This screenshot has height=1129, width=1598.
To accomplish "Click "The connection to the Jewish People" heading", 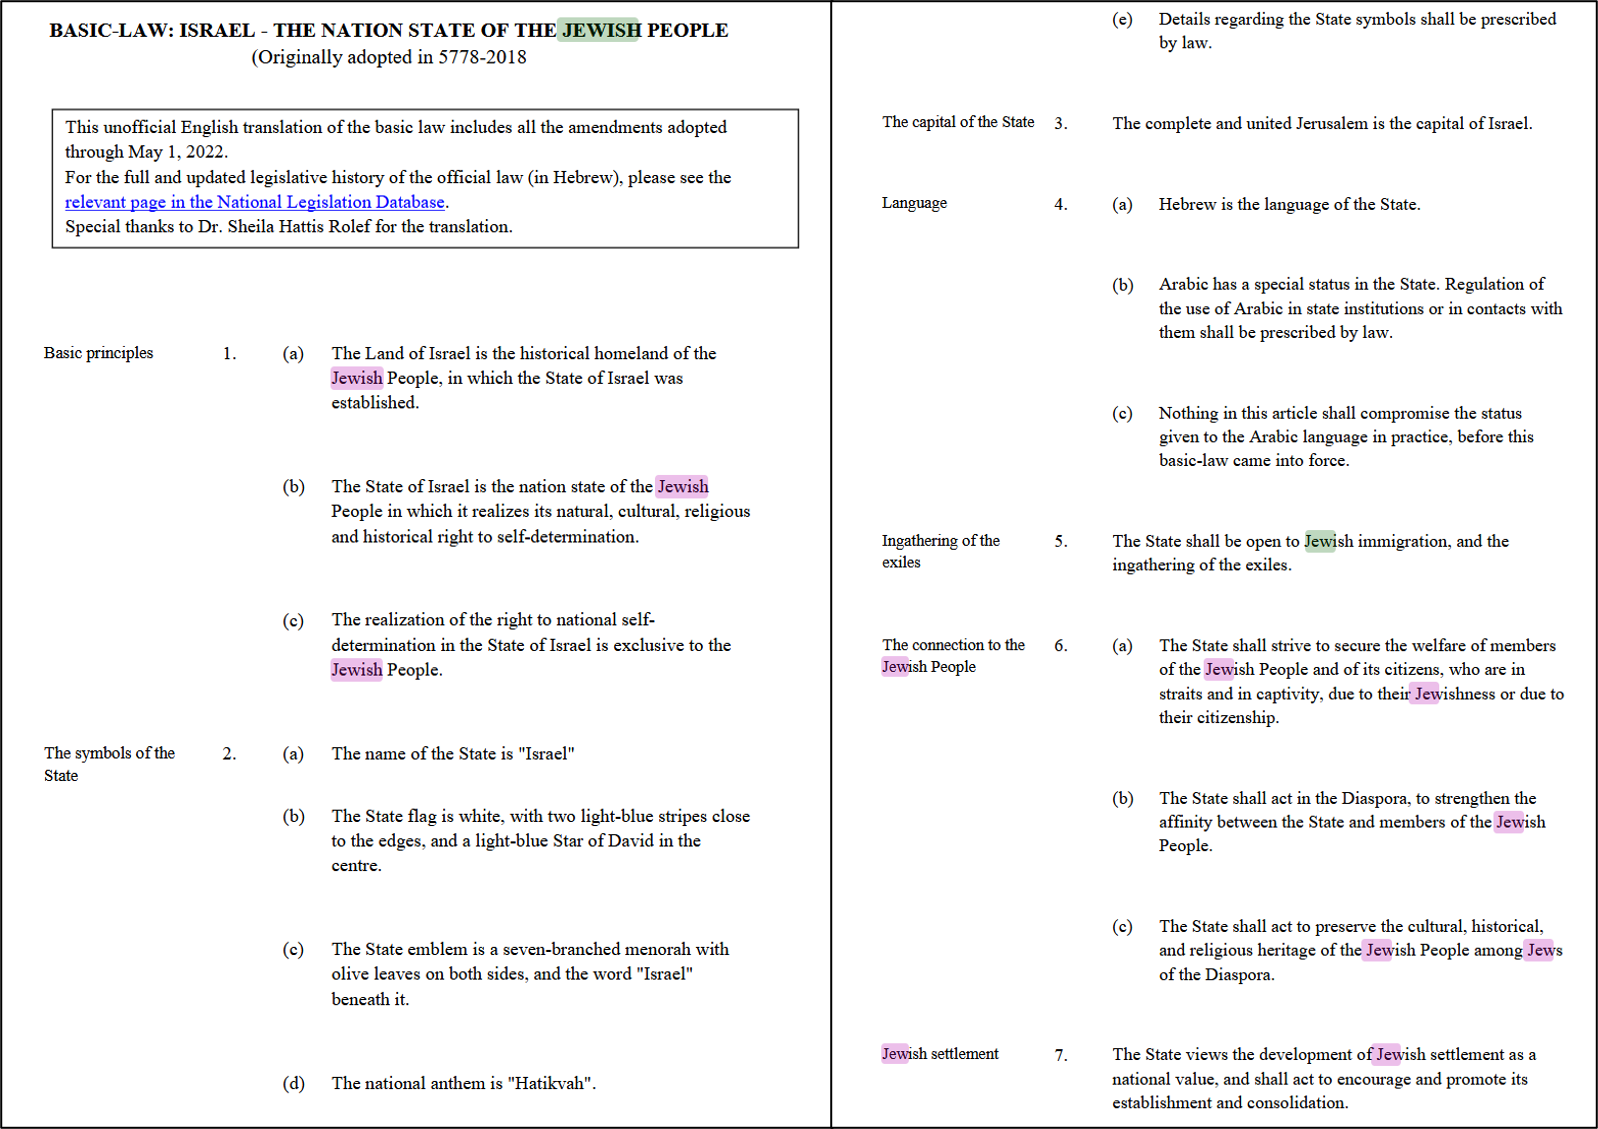I will (x=953, y=656).
